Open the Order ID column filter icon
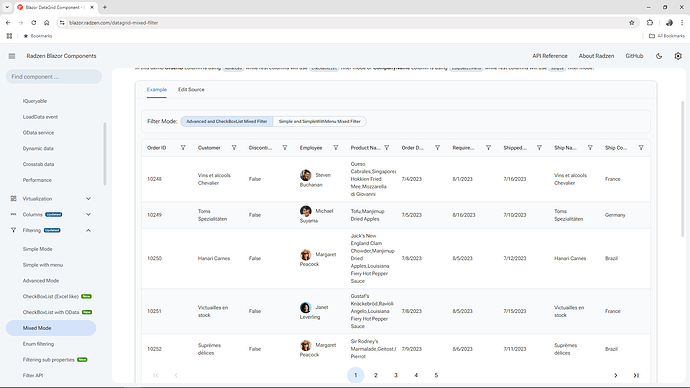 [183, 148]
